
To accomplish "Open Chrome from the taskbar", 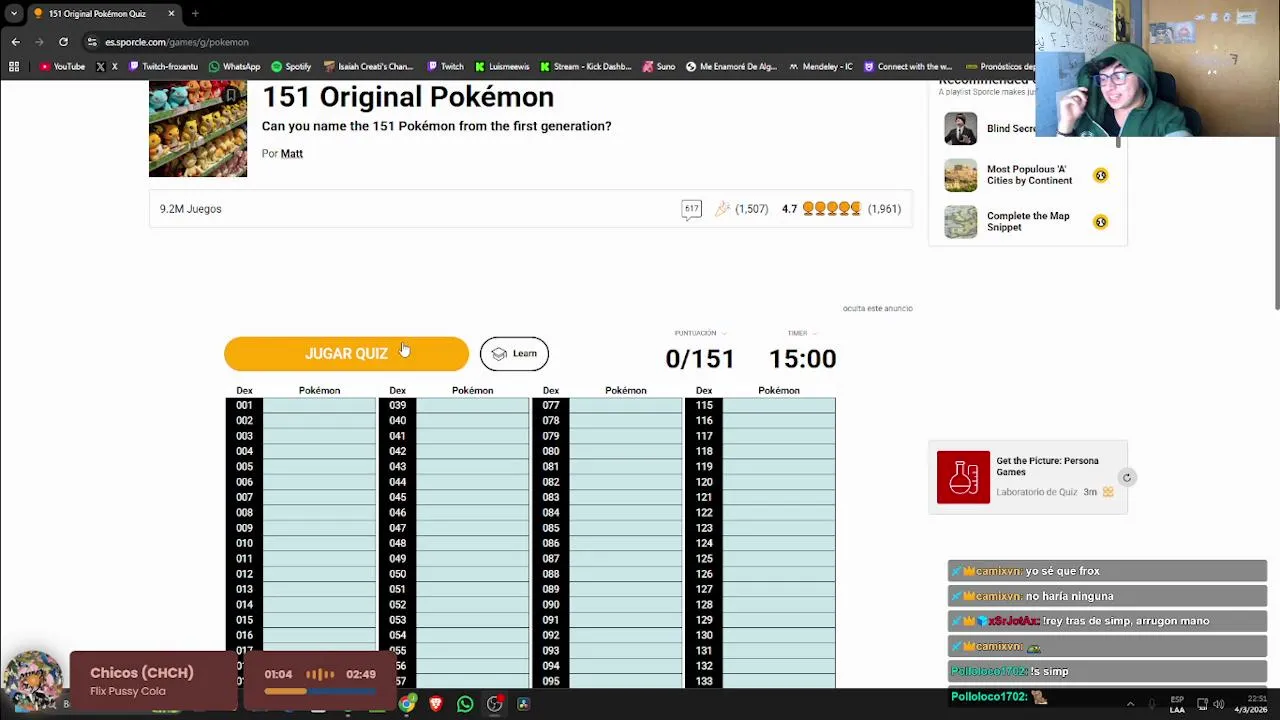I will pos(406,704).
